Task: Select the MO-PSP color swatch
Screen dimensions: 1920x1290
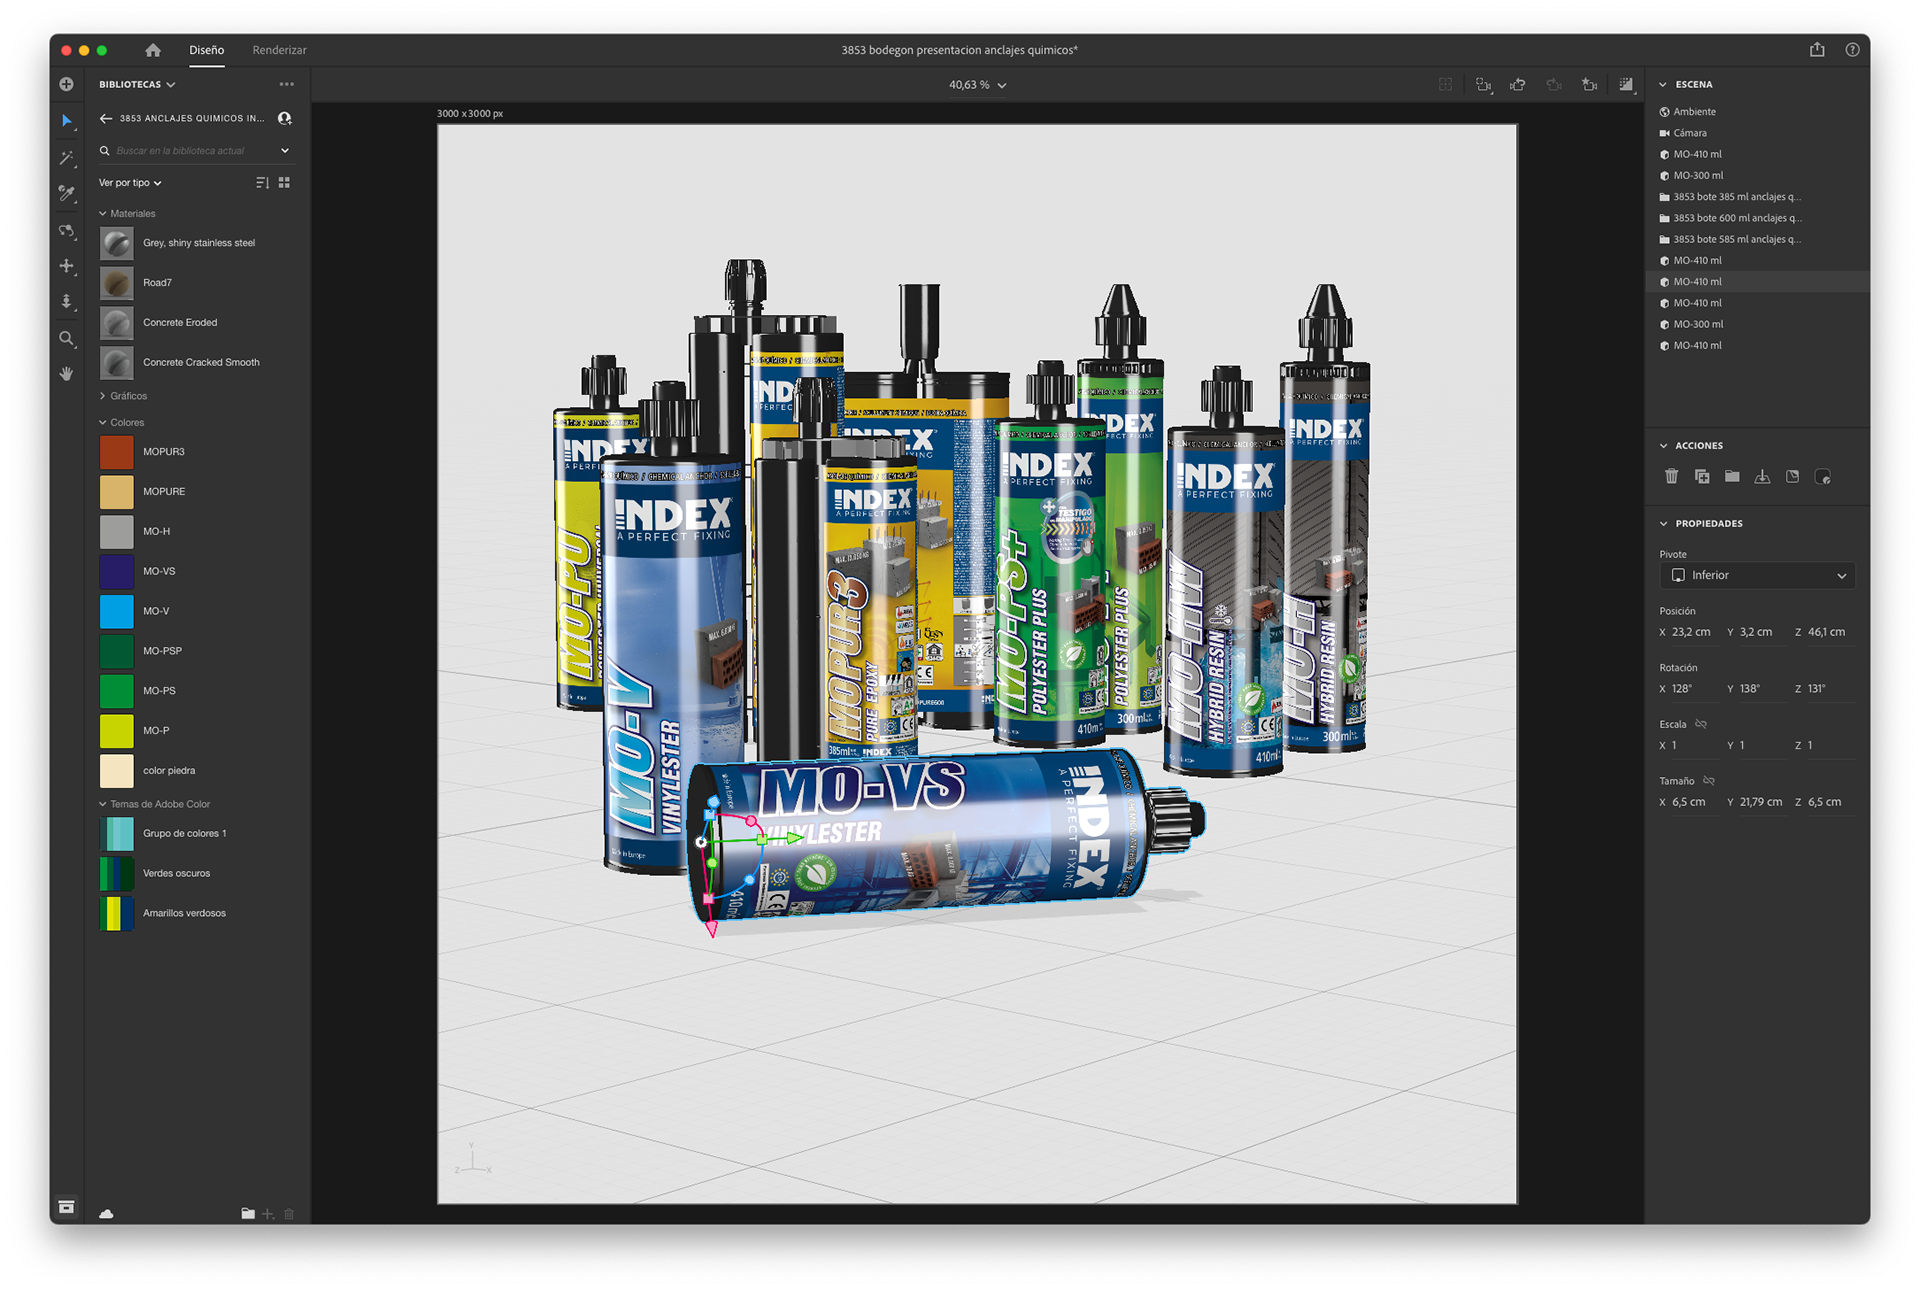Action: click(x=116, y=651)
